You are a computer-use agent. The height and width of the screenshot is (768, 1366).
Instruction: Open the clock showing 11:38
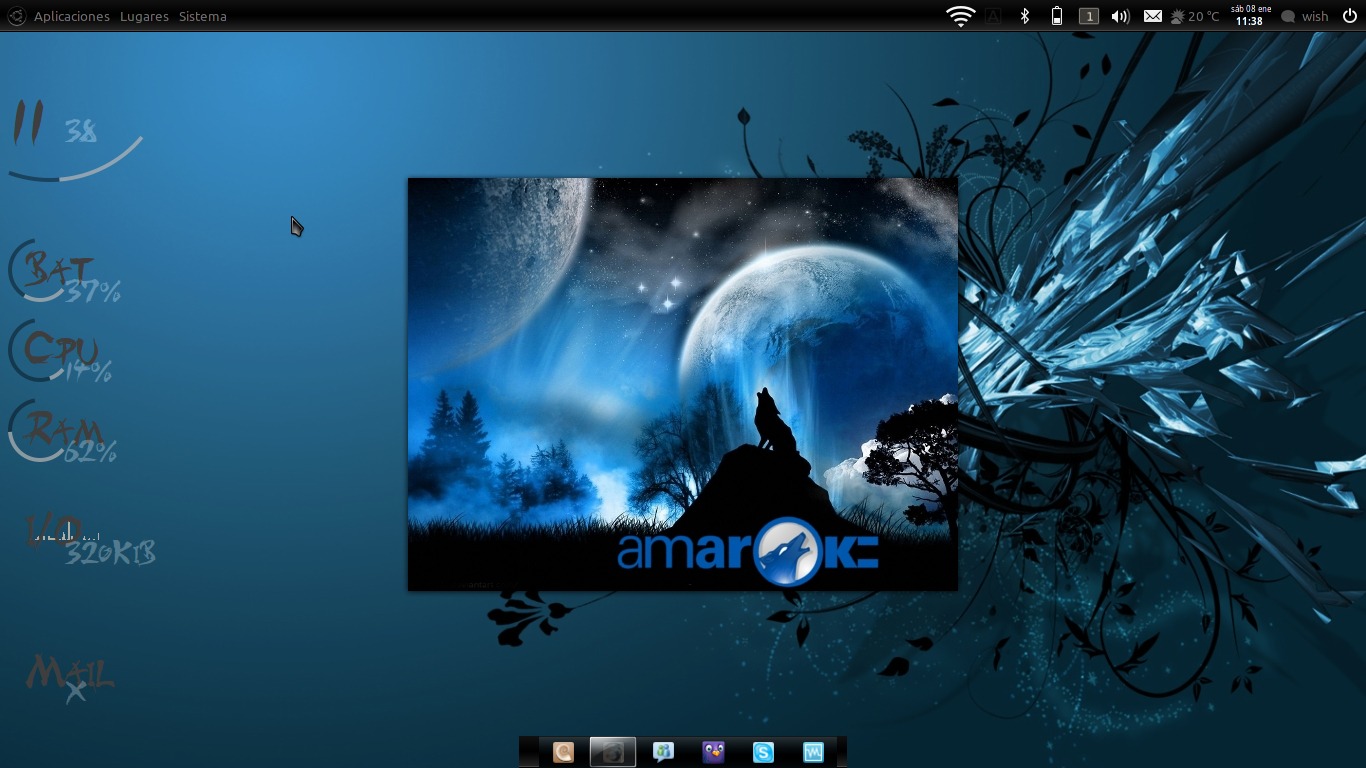pyautogui.click(x=1250, y=15)
